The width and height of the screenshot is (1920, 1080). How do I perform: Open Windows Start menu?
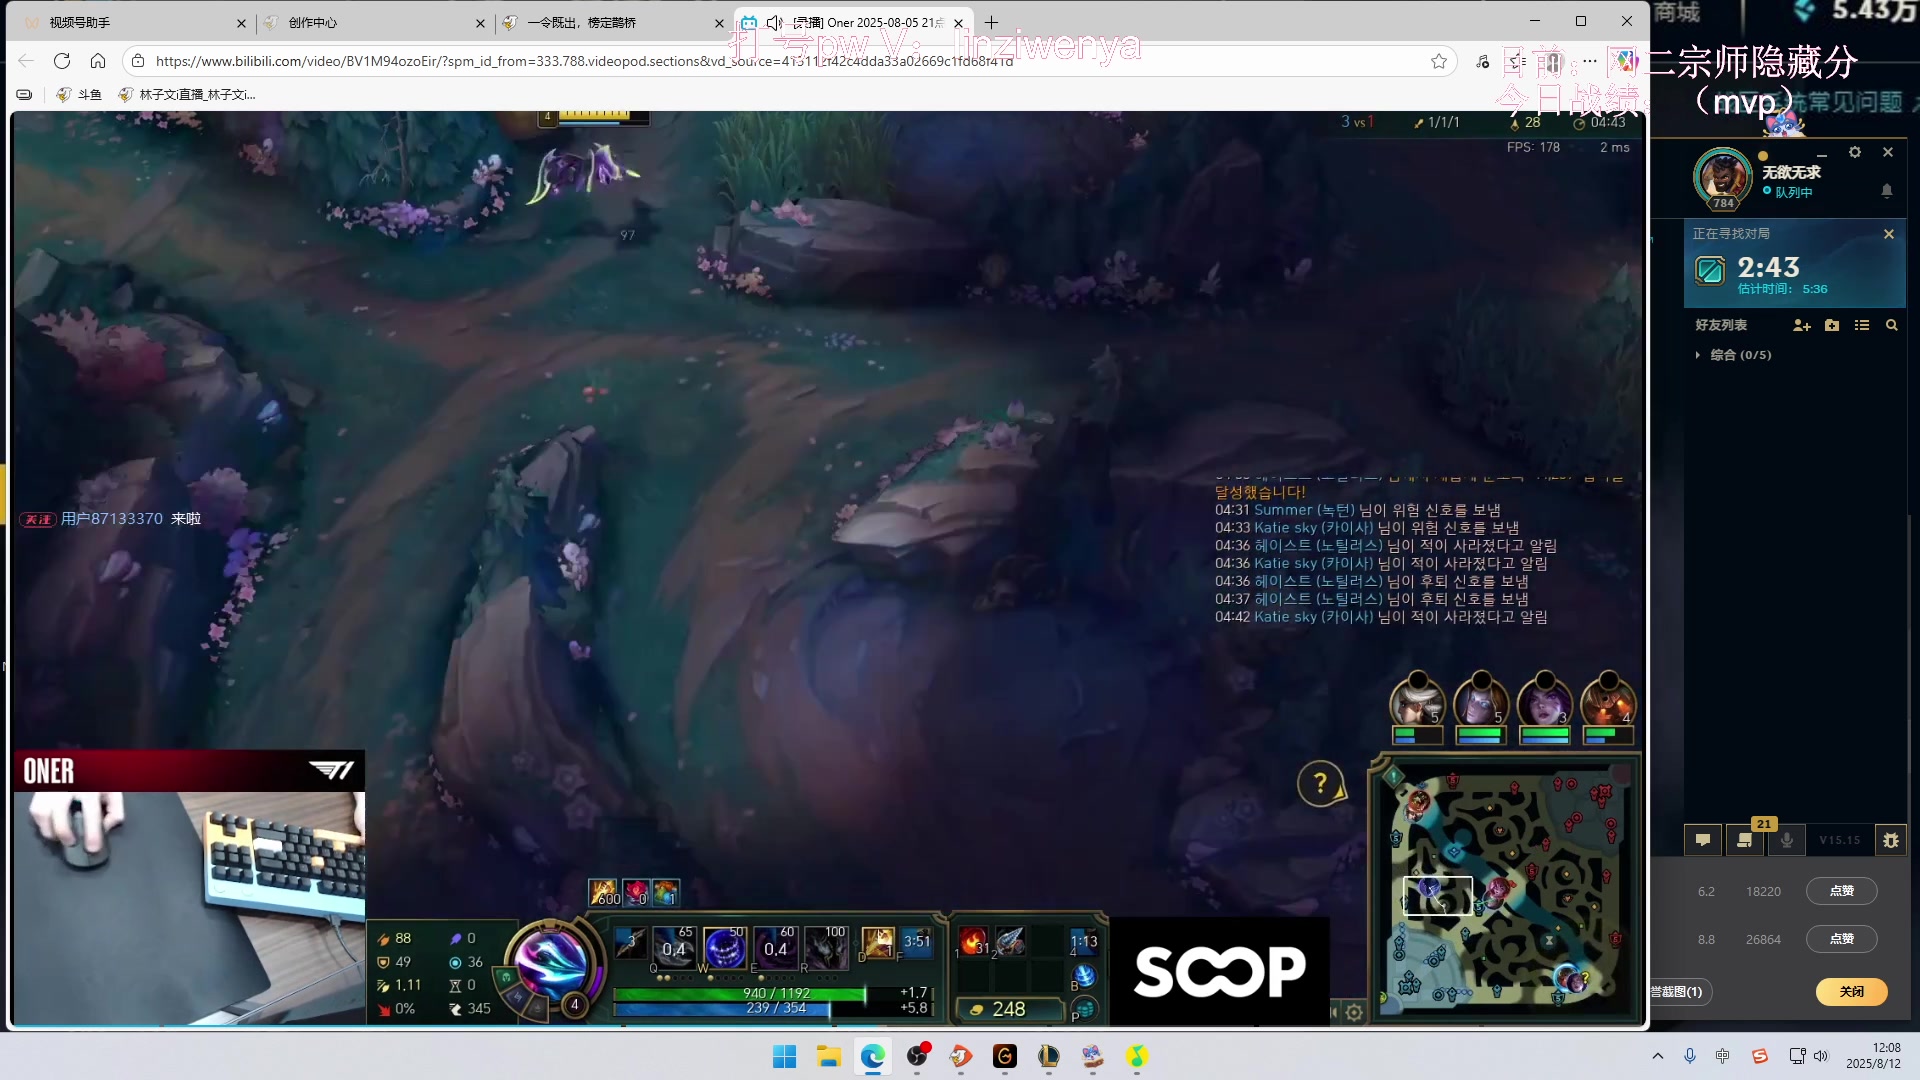click(785, 1056)
